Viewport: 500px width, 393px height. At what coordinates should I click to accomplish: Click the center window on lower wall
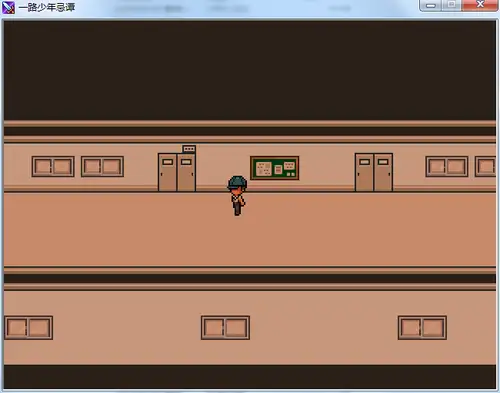click(225, 328)
